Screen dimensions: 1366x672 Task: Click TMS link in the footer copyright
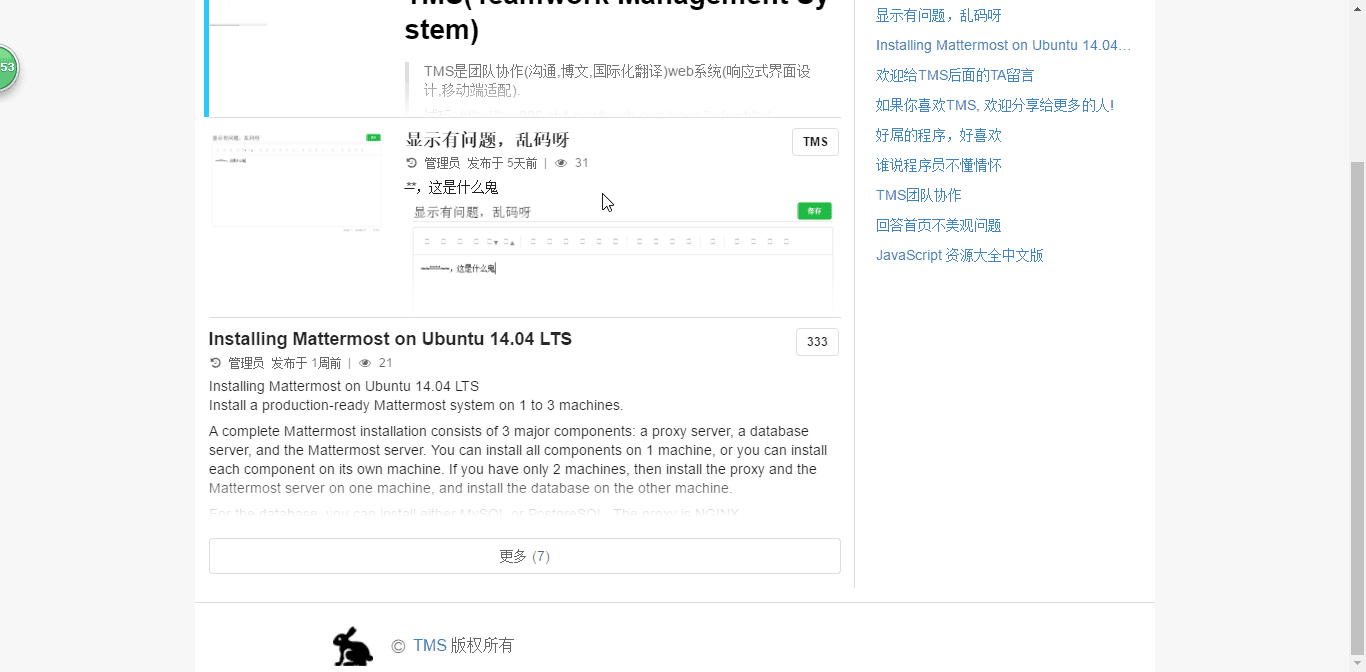(428, 645)
